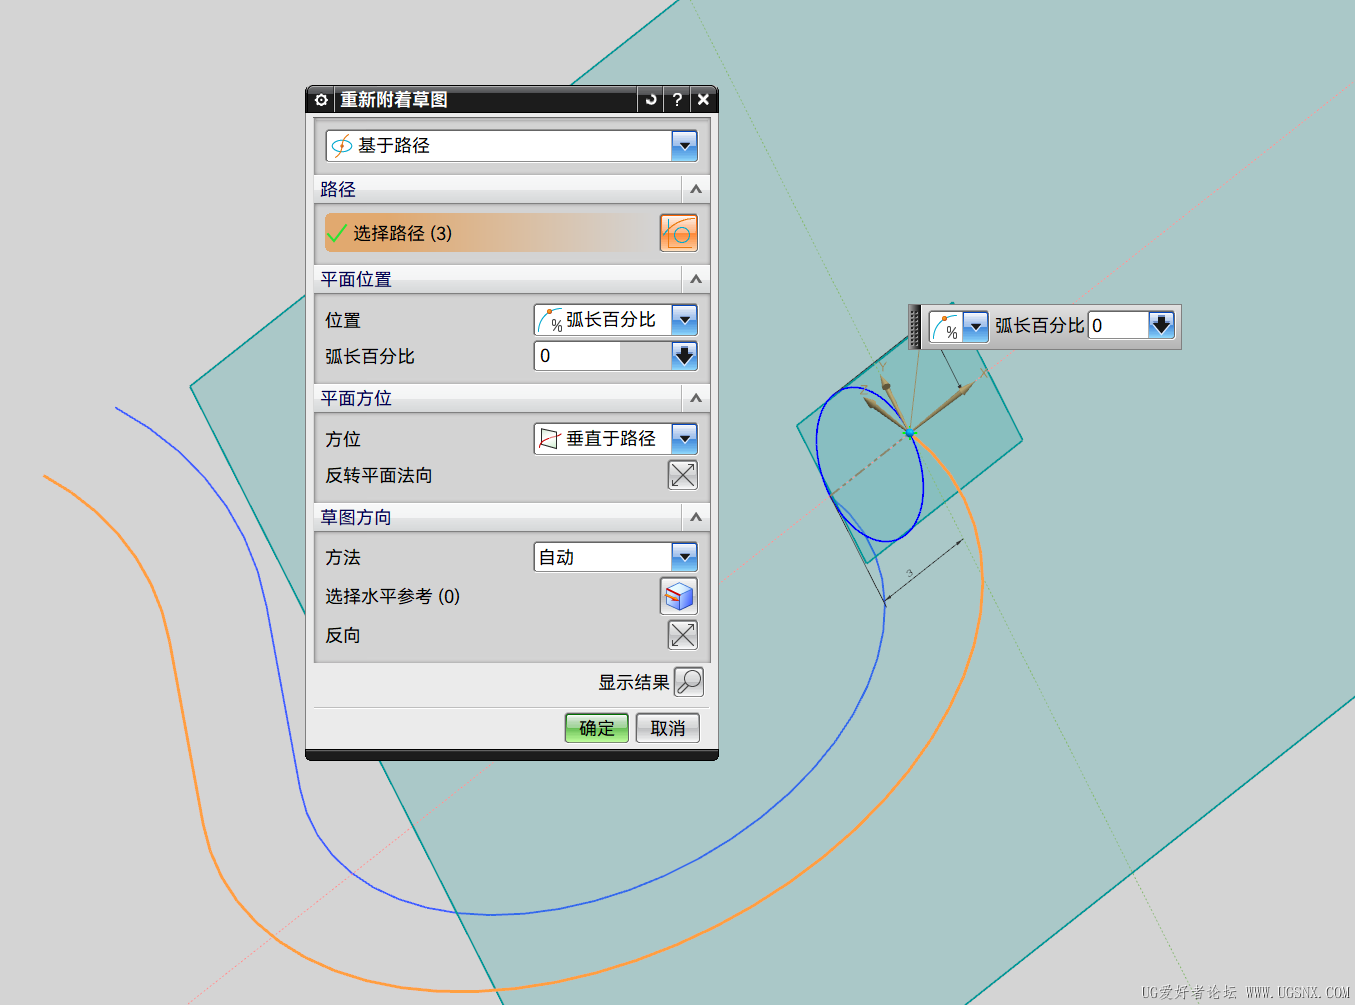Image resolution: width=1355 pixels, height=1005 pixels.
Task: Open dialog help with the question mark icon
Action: 677,100
